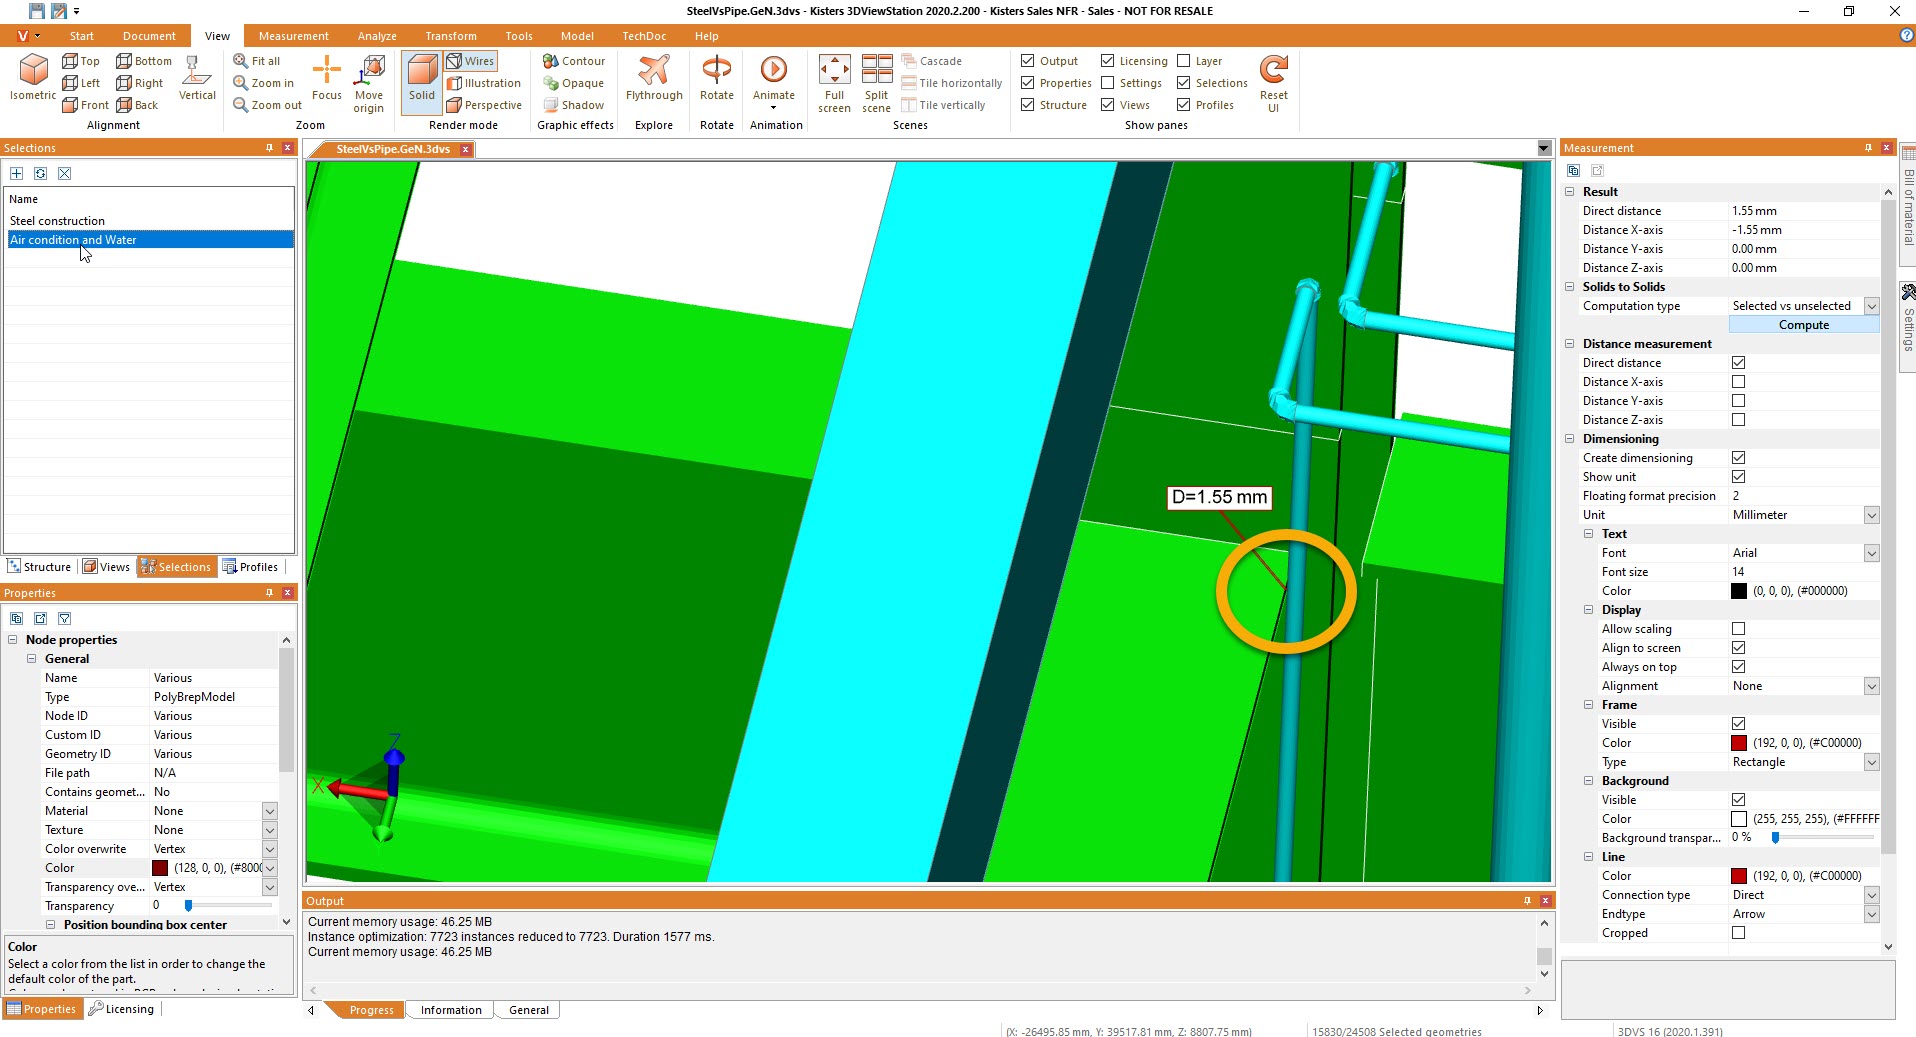1916x1037 pixels.
Task: Toggle Wires render mode
Action: (x=471, y=61)
